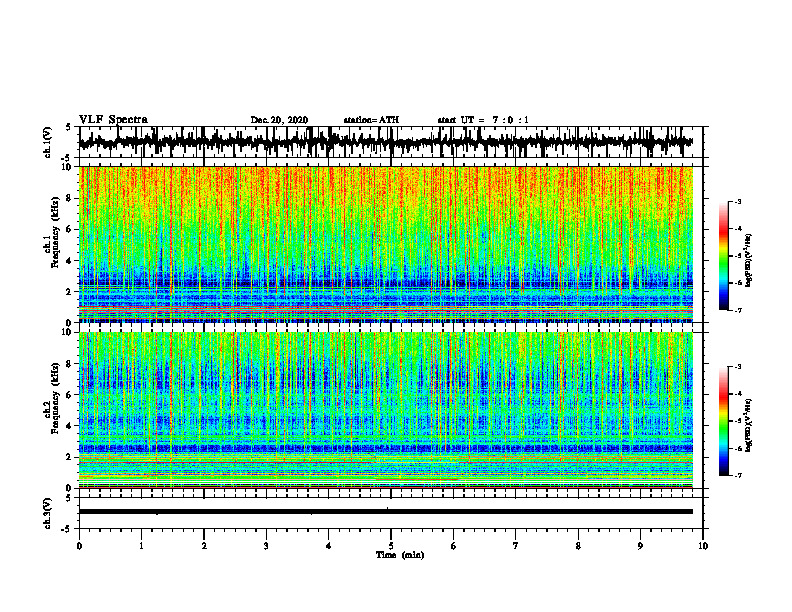Click the -3 value on ch.2 color bar
Viewport: 792px width, 612px height.
click(738, 367)
